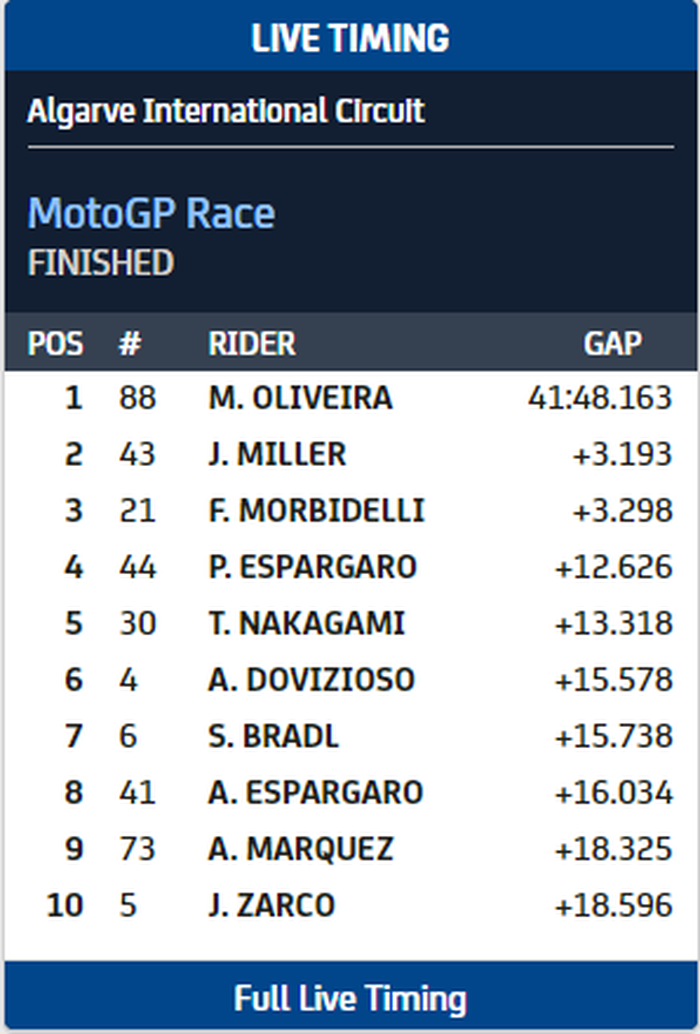This screenshot has height=1034, width=700.
Task: Open the Full Live Timing link
Action: click(350, 998)
